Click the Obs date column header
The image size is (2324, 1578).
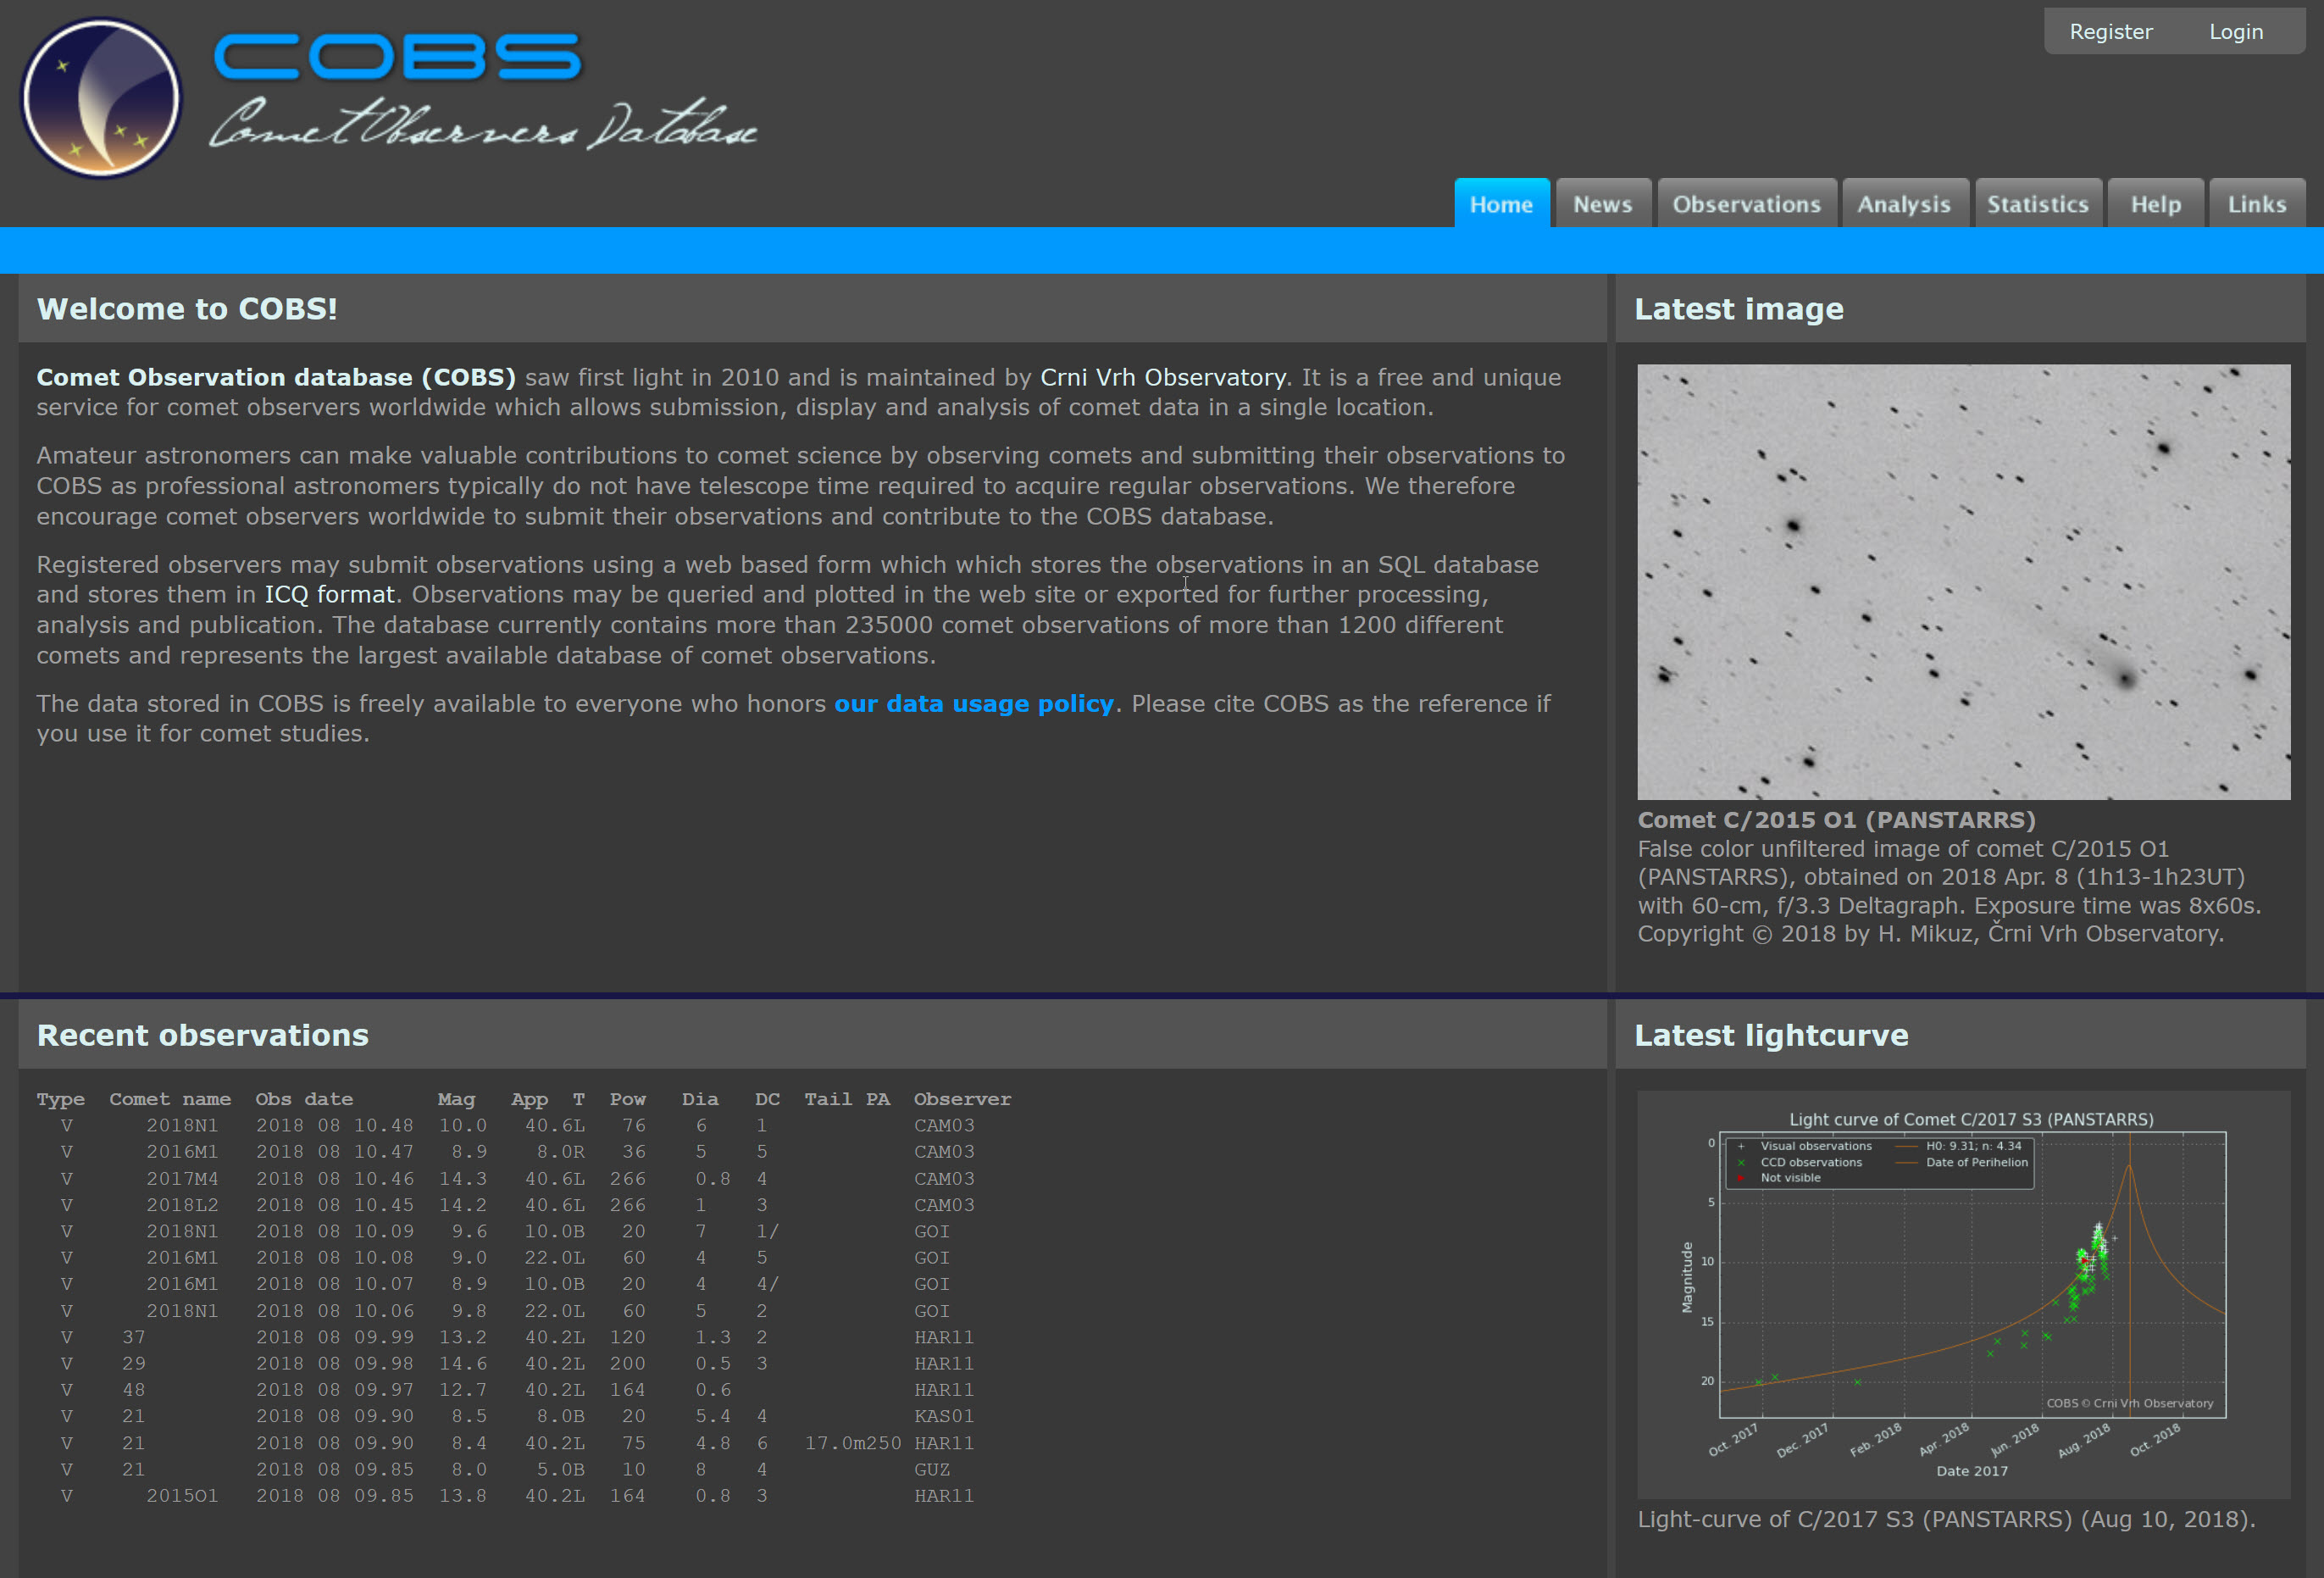[x=304, y=1099]
